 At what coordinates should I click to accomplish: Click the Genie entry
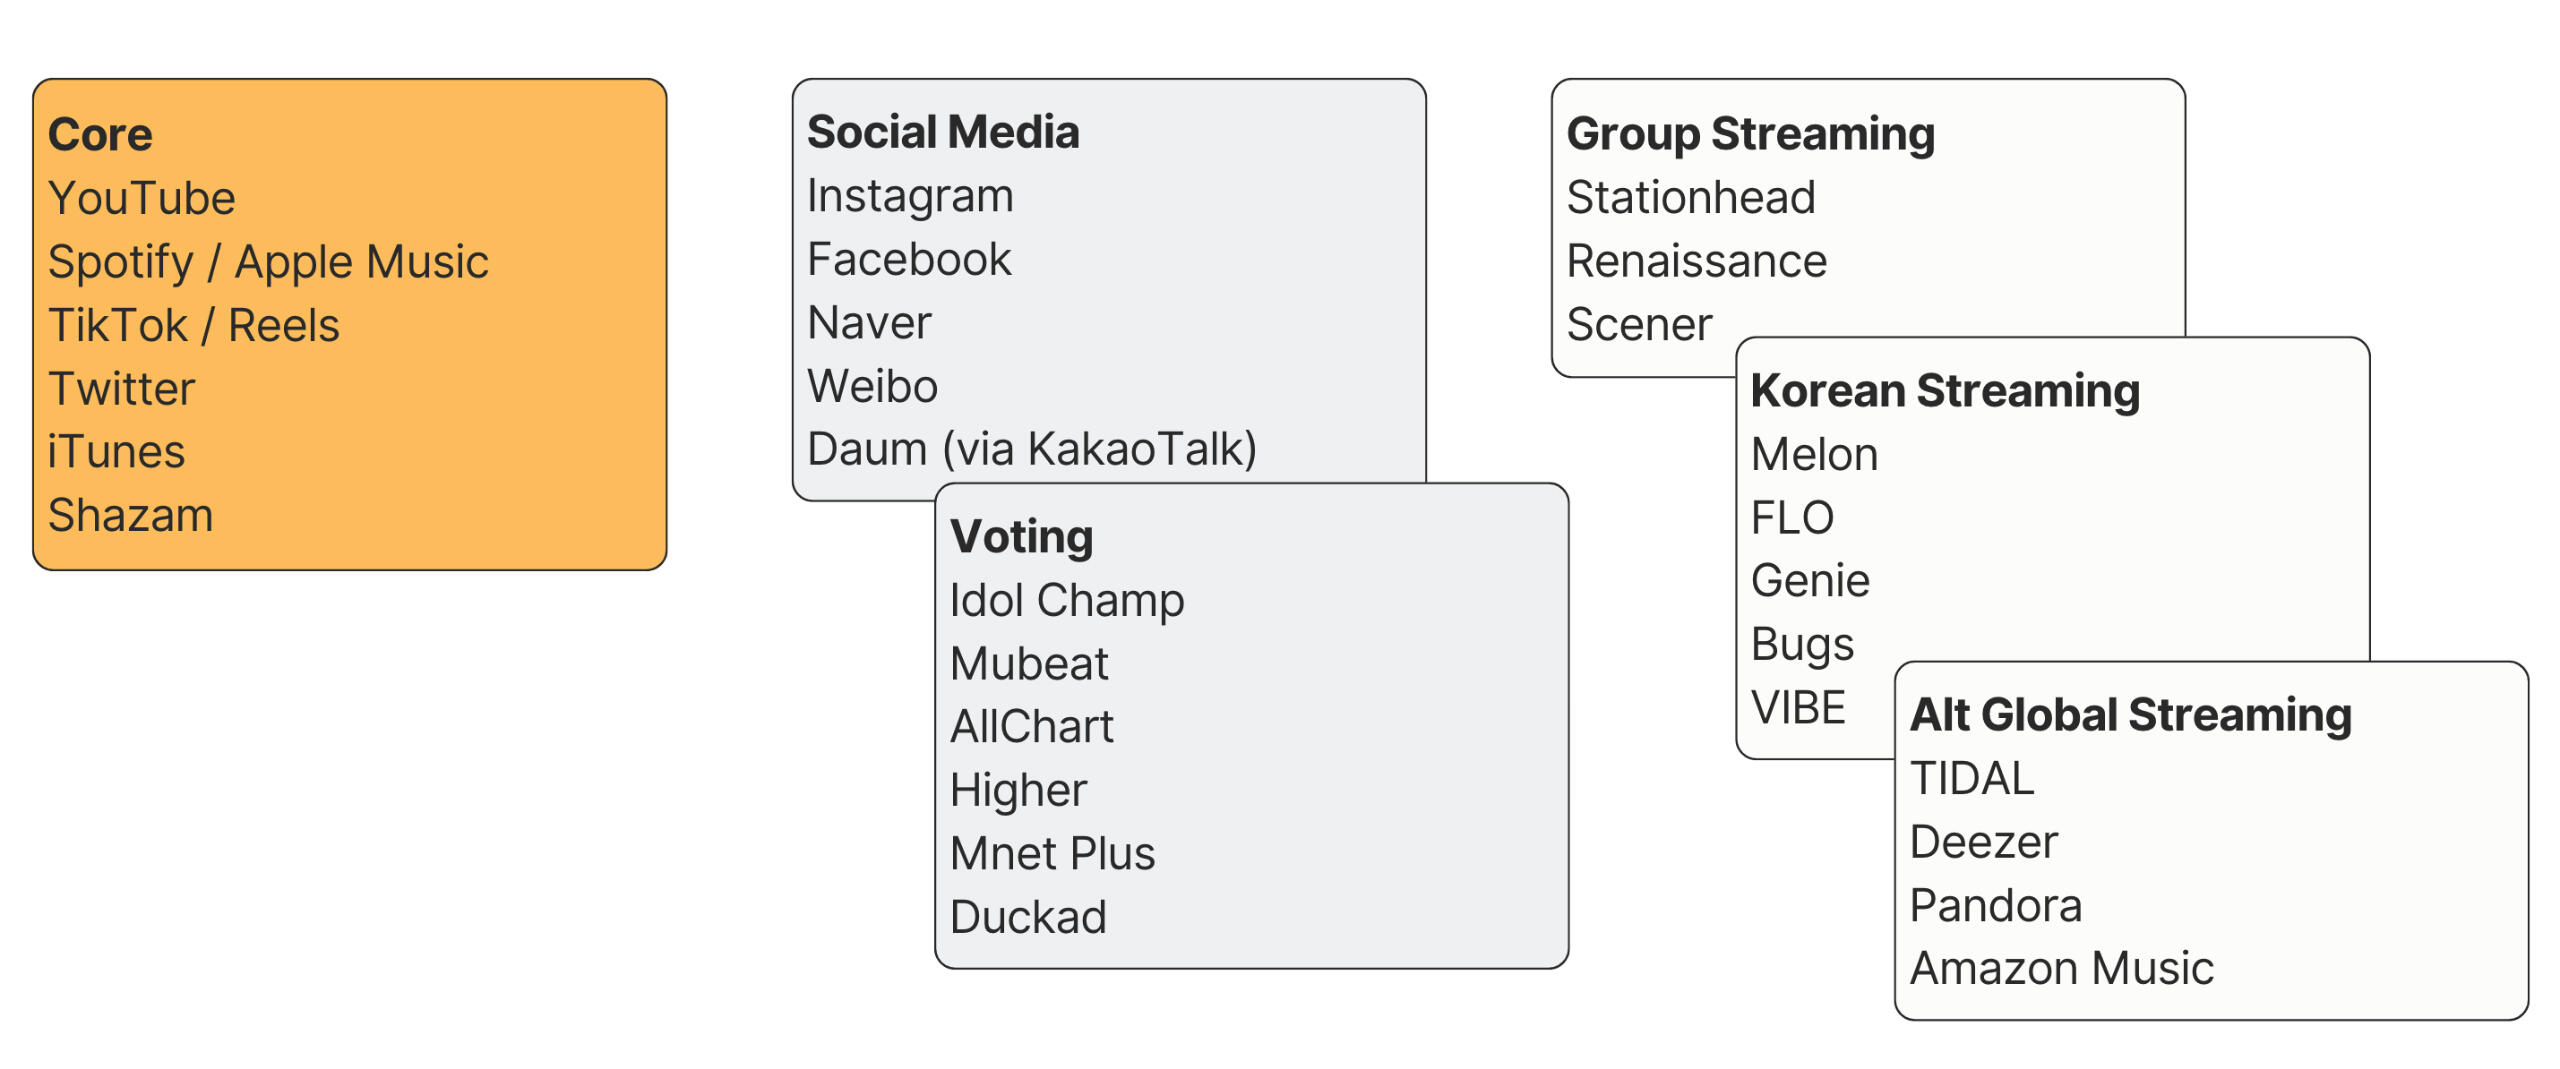coord(1810,581)
